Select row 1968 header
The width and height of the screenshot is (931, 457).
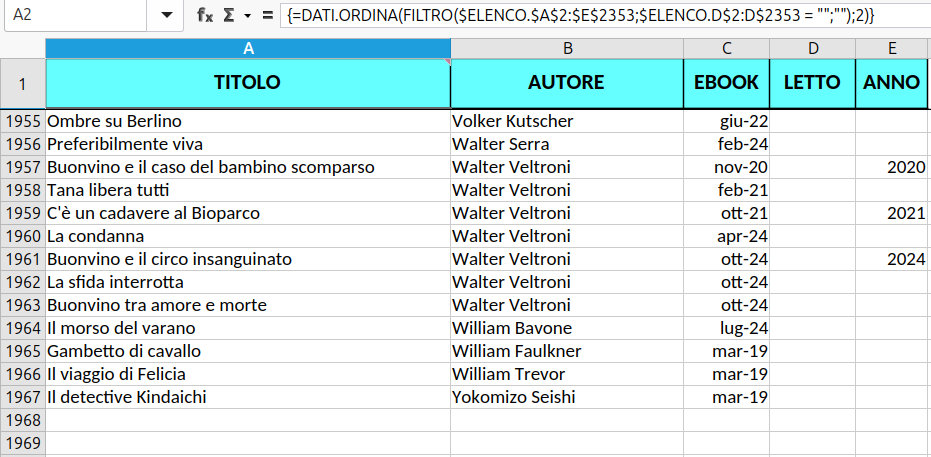pyautogui.click(x=23, y=420)
